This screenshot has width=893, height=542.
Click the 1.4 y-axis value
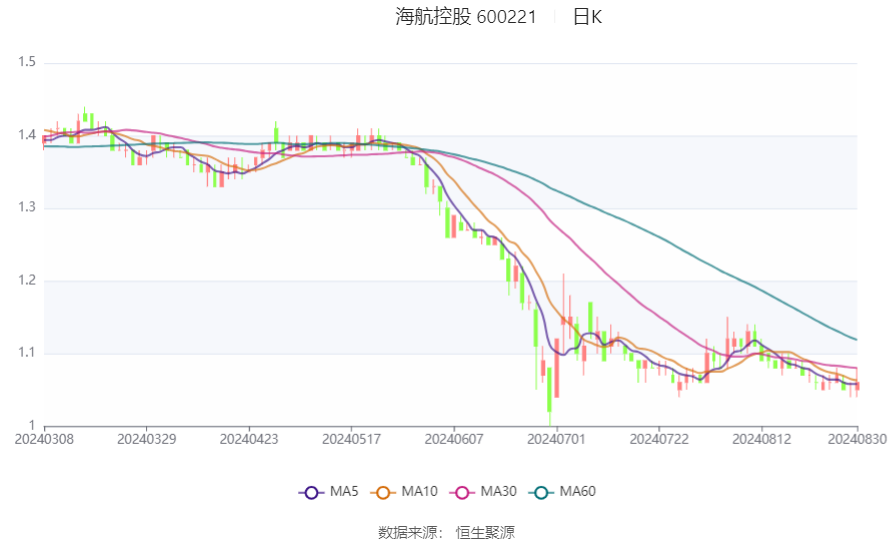point(26,135)
